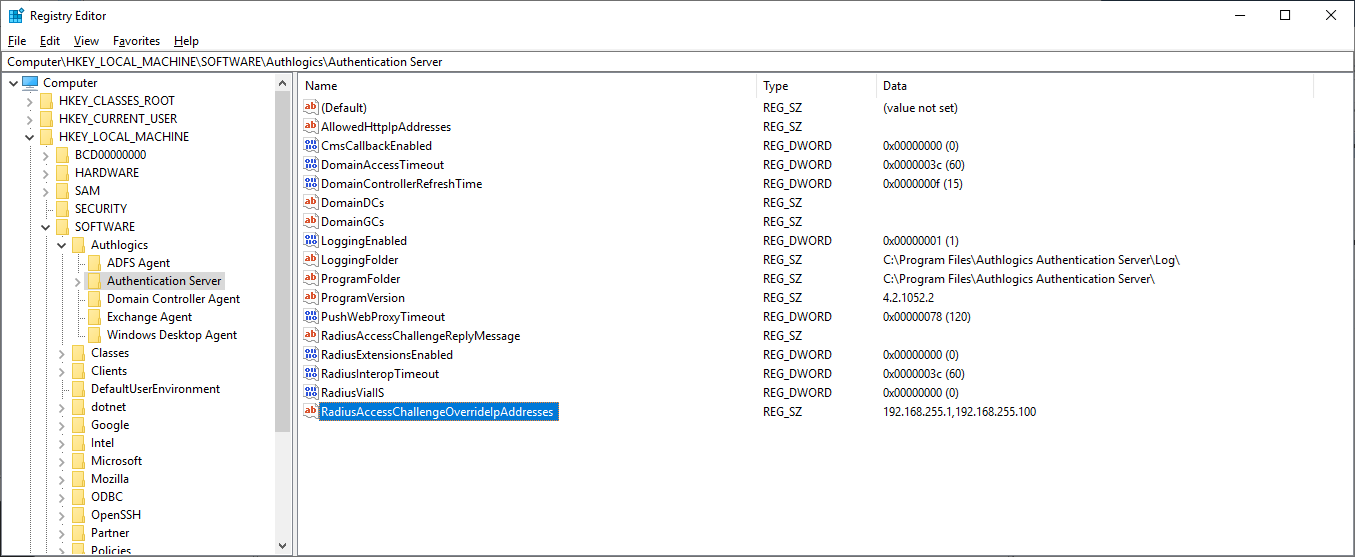The image size is (1355, 557).
Task: Select the Mozilla key in the tree
Action: 110,479
